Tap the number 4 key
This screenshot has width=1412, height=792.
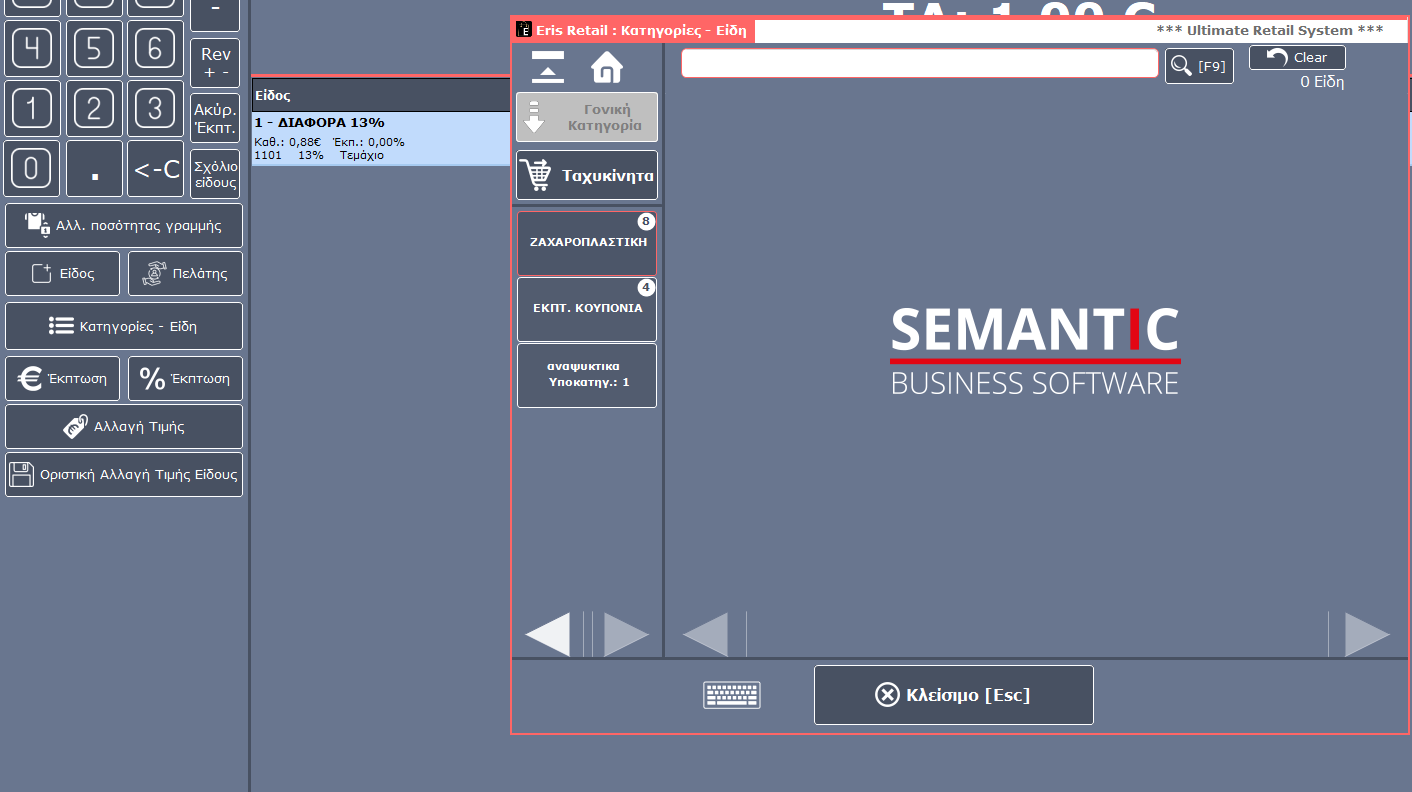(x=33, y=49)
